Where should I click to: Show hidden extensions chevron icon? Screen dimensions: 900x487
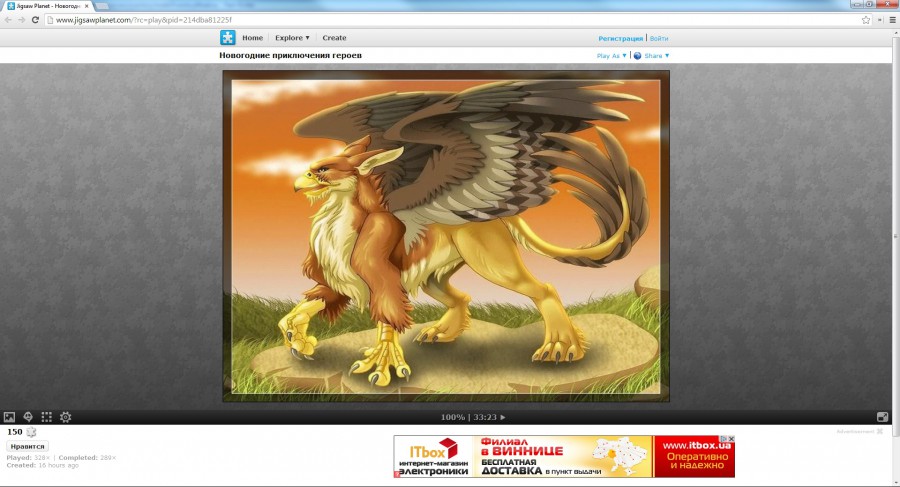(880, 20)
